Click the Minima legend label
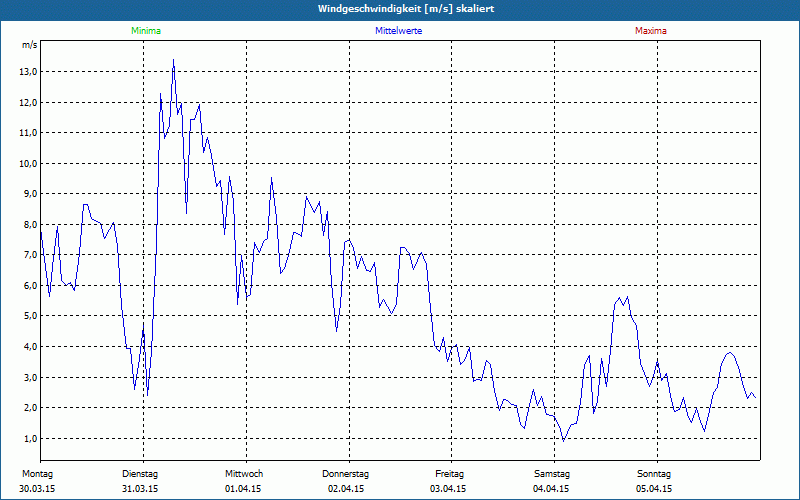 (x=145, y=31)
